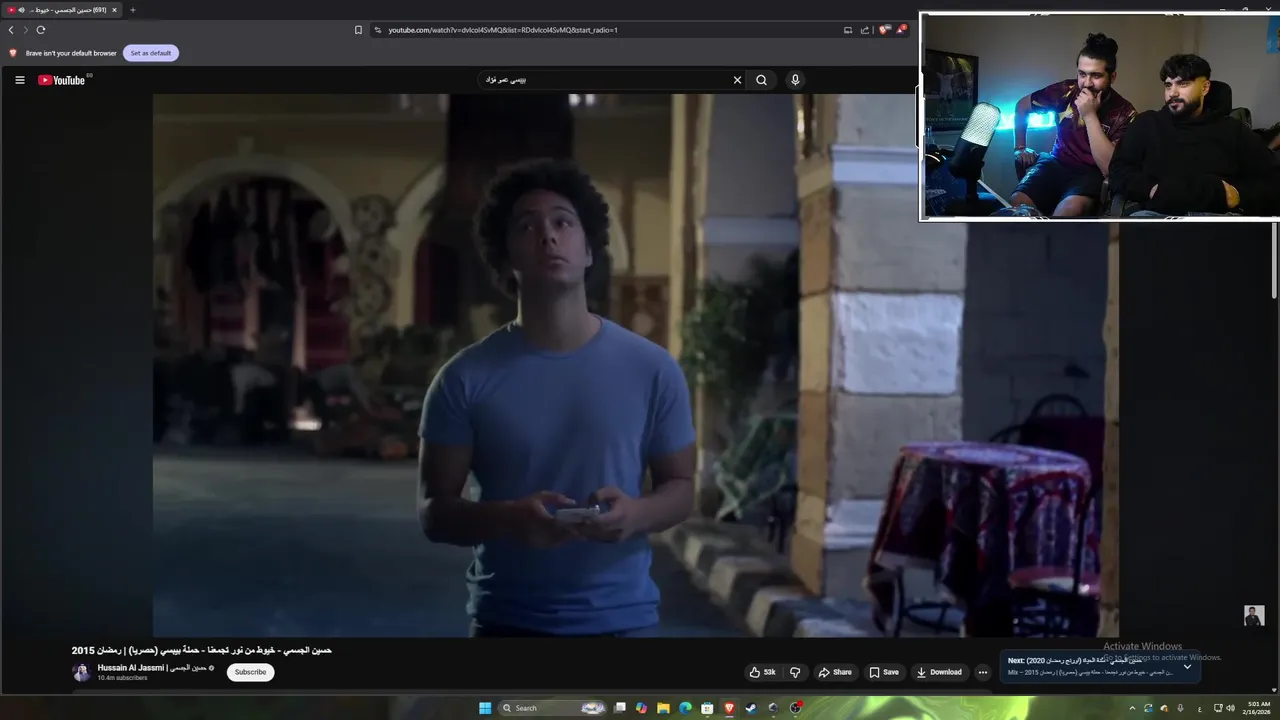The image size is (1280, 720).
Task: Open the Windows Start menu
Action: click(x=485, y=708)
